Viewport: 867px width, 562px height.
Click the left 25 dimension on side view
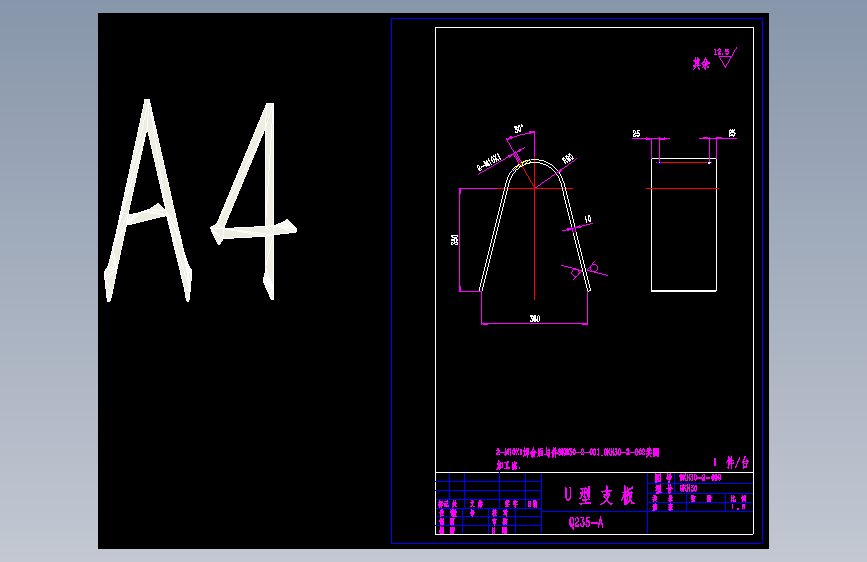[x=636, y=133]
